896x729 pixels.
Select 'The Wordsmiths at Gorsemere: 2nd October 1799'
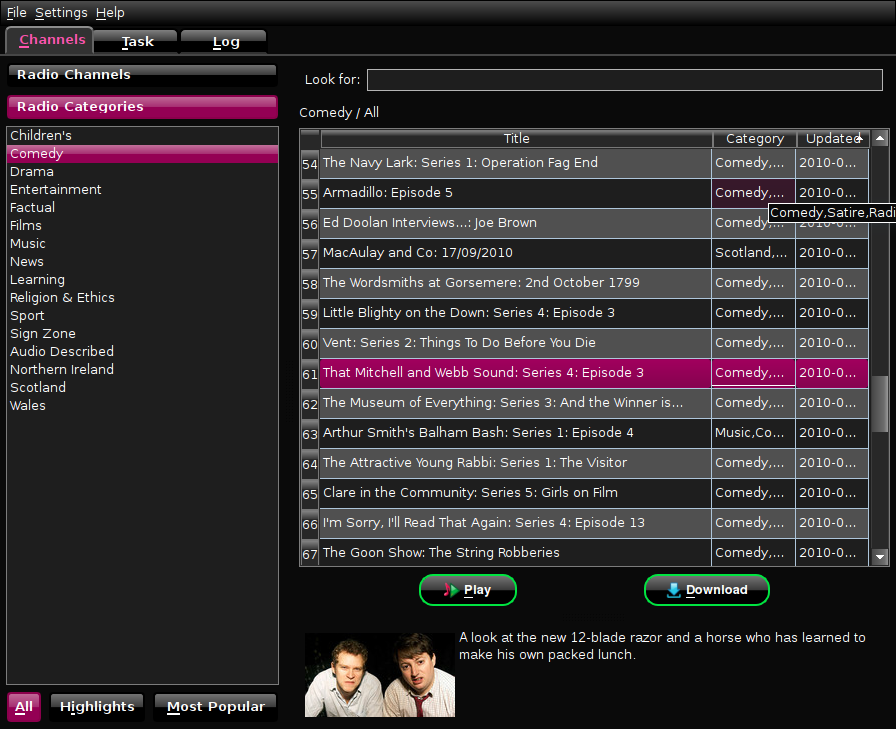[515, 283]
